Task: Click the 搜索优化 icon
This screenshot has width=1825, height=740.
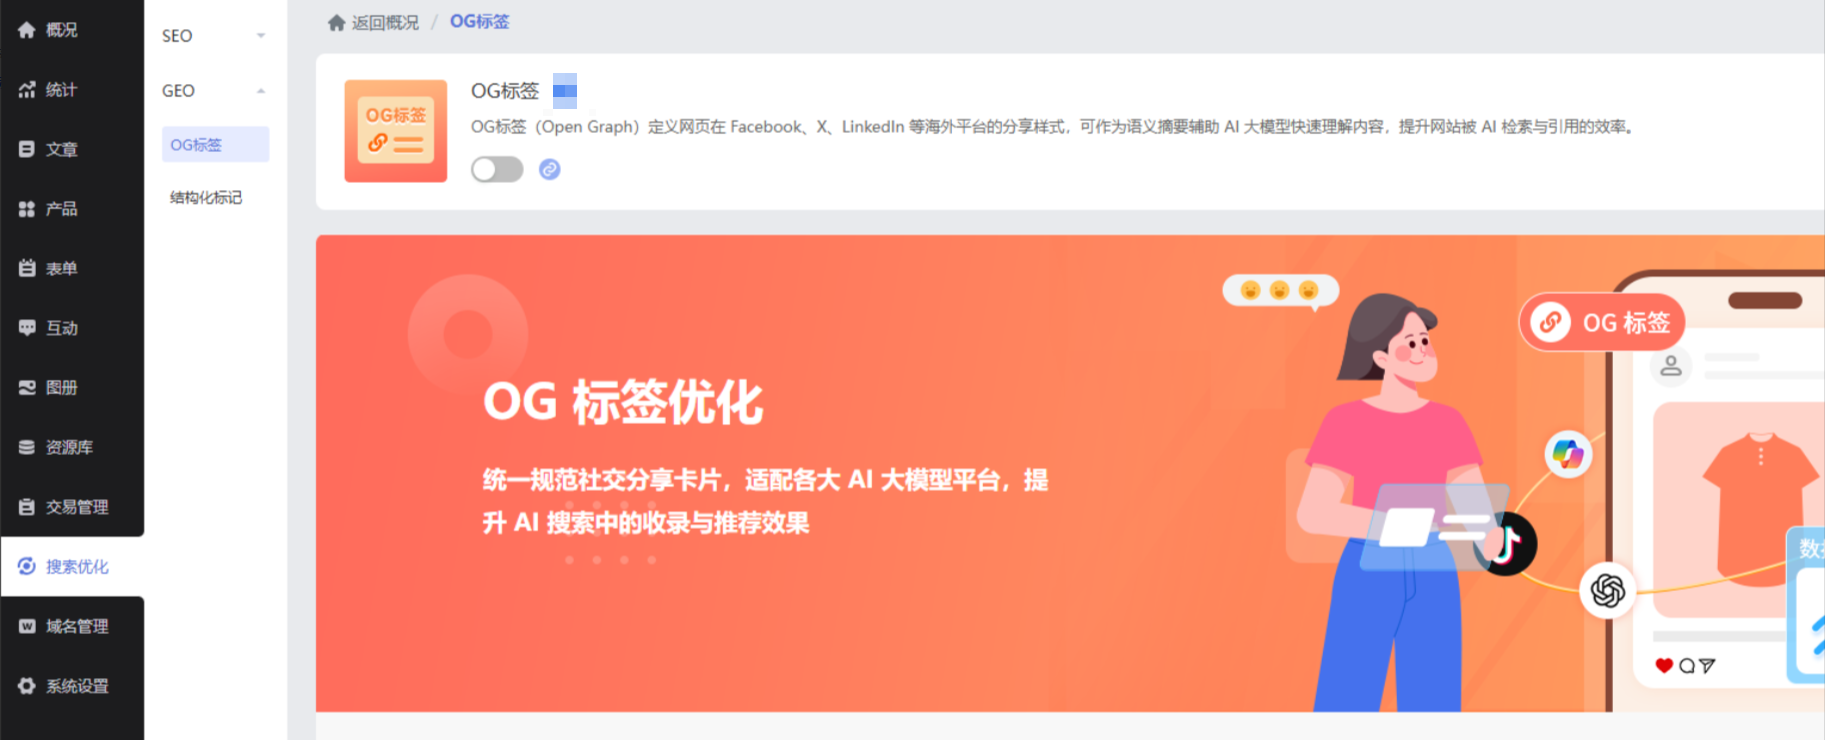Action: pyautogui.click(x=27, y=566)
